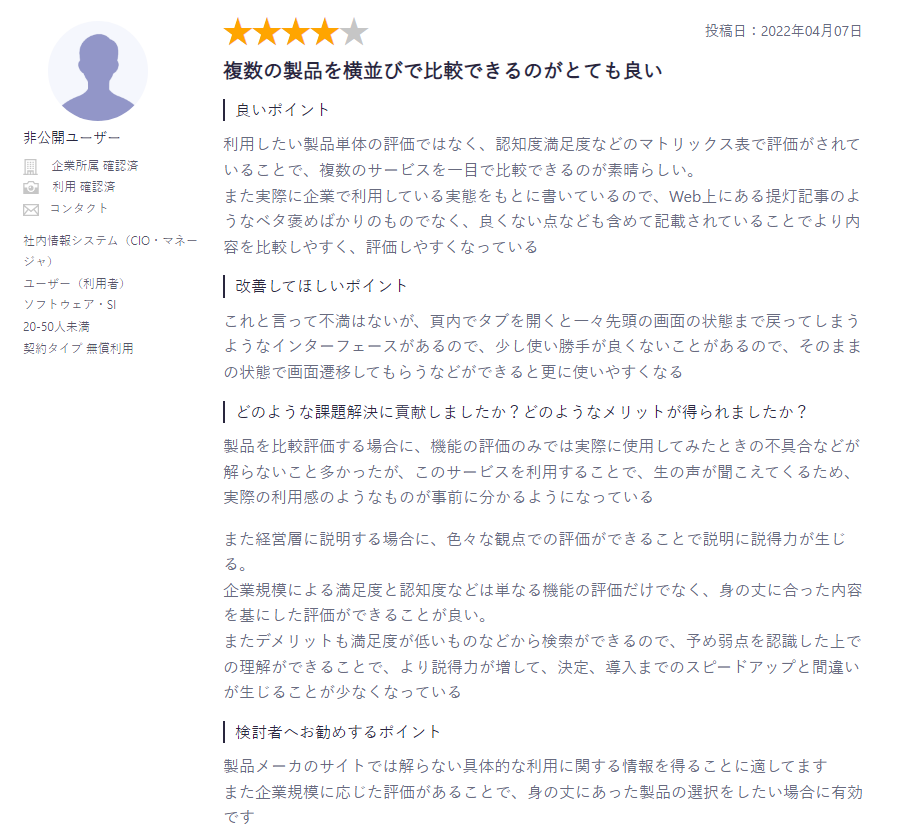Click the 検討者へお勧めするポイント heading
This screenshot has width=897, height=833.
338,732
